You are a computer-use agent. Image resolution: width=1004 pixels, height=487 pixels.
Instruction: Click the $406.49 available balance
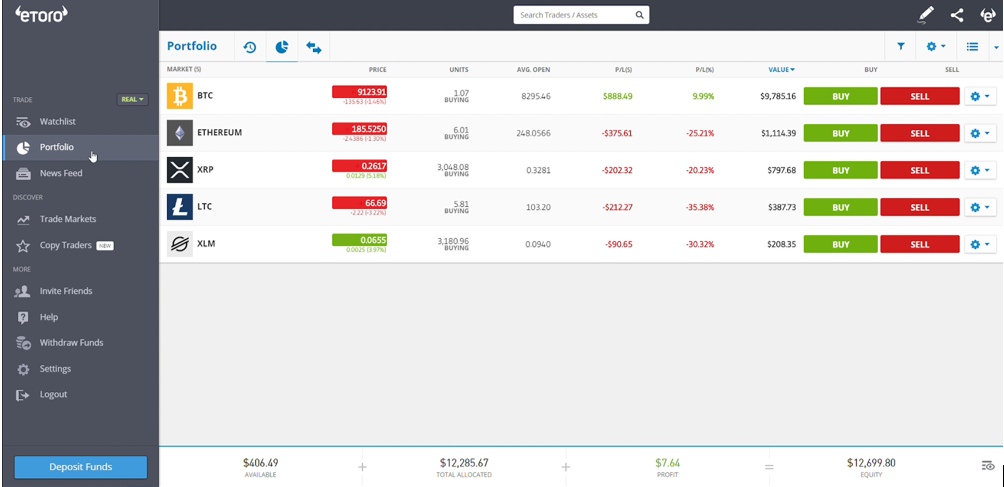click(x=261, y=462)
